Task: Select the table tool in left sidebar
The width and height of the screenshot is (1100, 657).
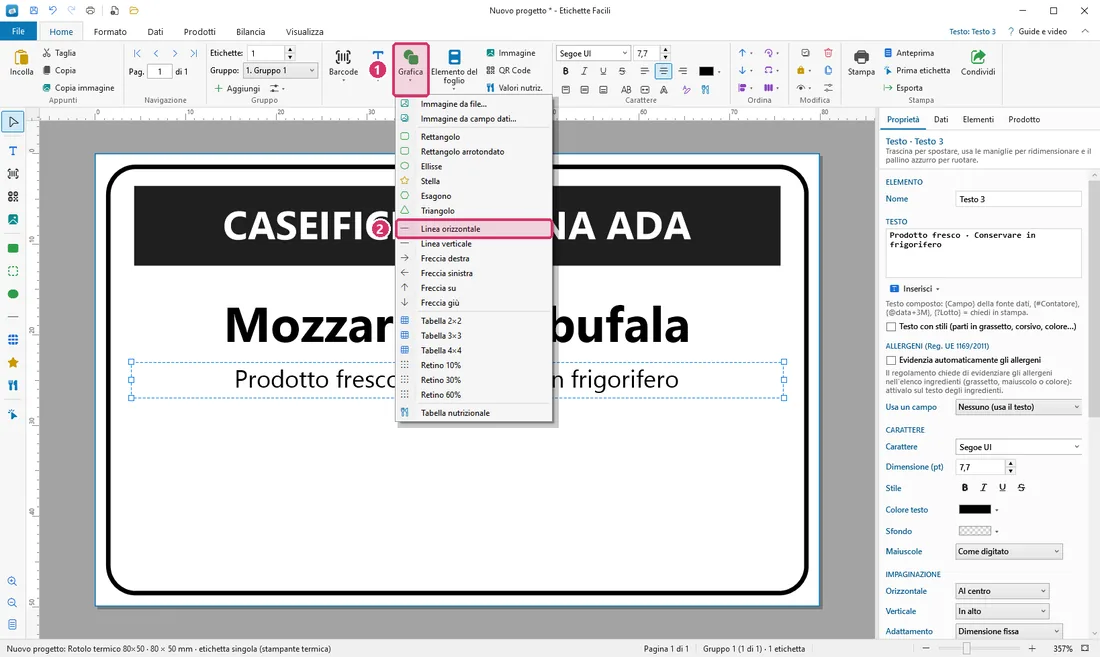Action: (13, 340)
